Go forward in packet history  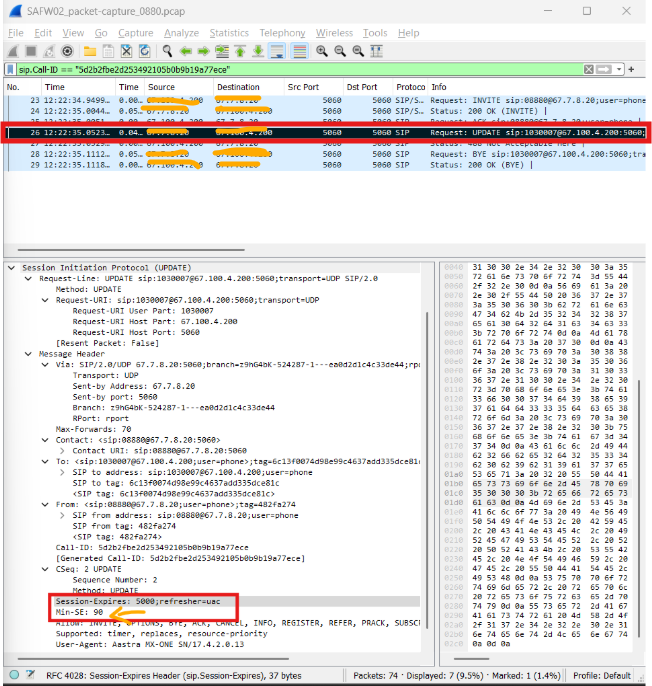pyautogui.click(x=203, y=52)
